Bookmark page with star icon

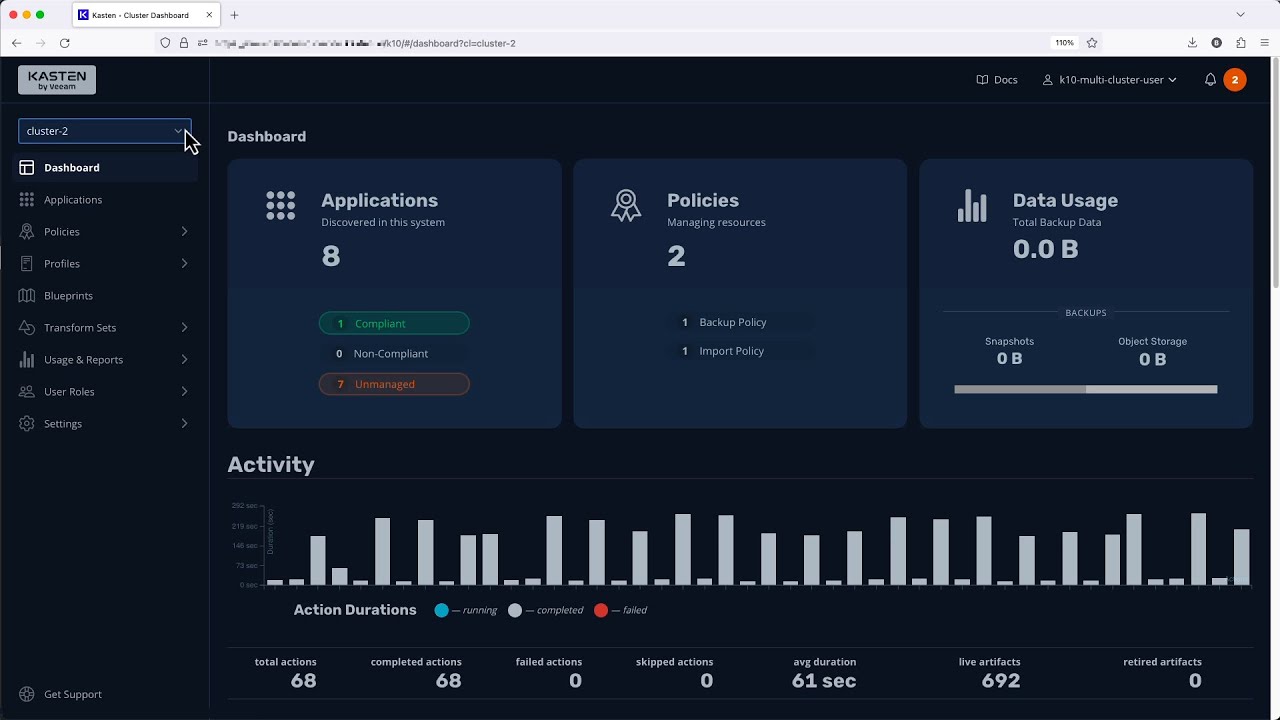tap(1092, 43)
